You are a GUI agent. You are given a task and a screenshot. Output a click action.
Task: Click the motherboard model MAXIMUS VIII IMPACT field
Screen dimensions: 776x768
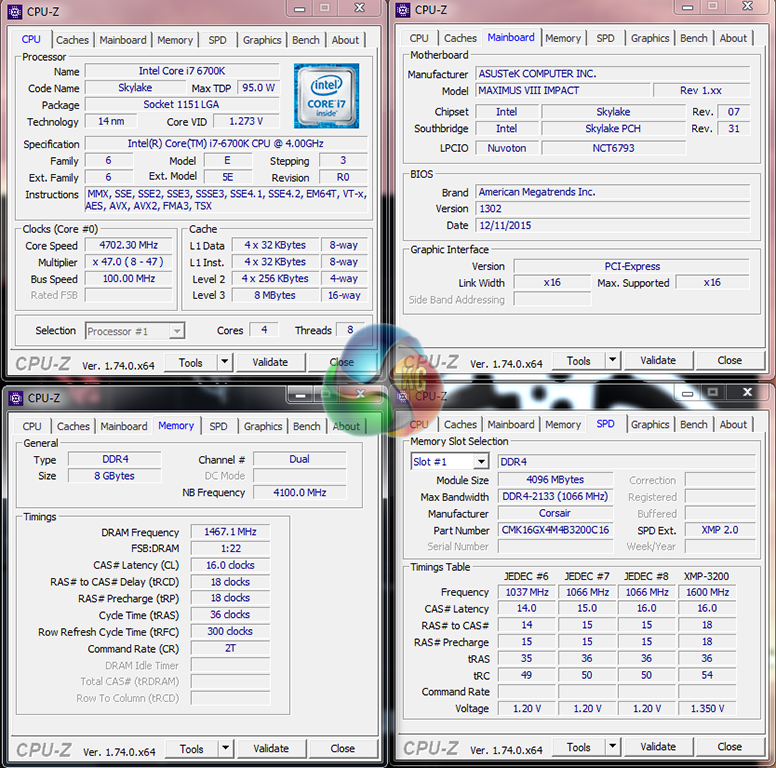pos(563,91)
